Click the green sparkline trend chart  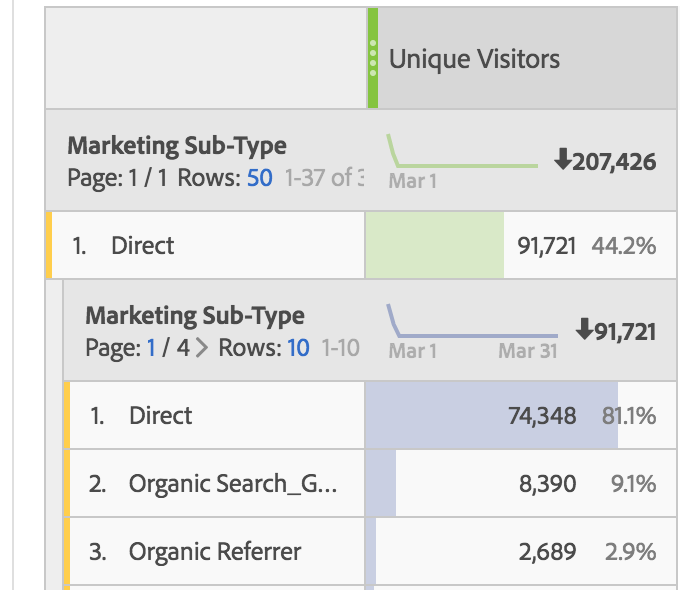(462, 151)
